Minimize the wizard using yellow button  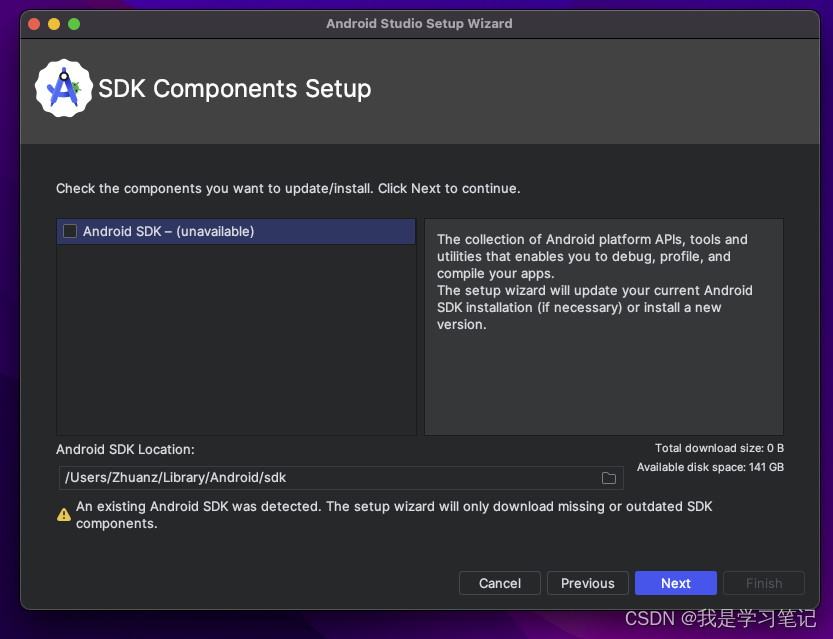click(x=54, y=24)
